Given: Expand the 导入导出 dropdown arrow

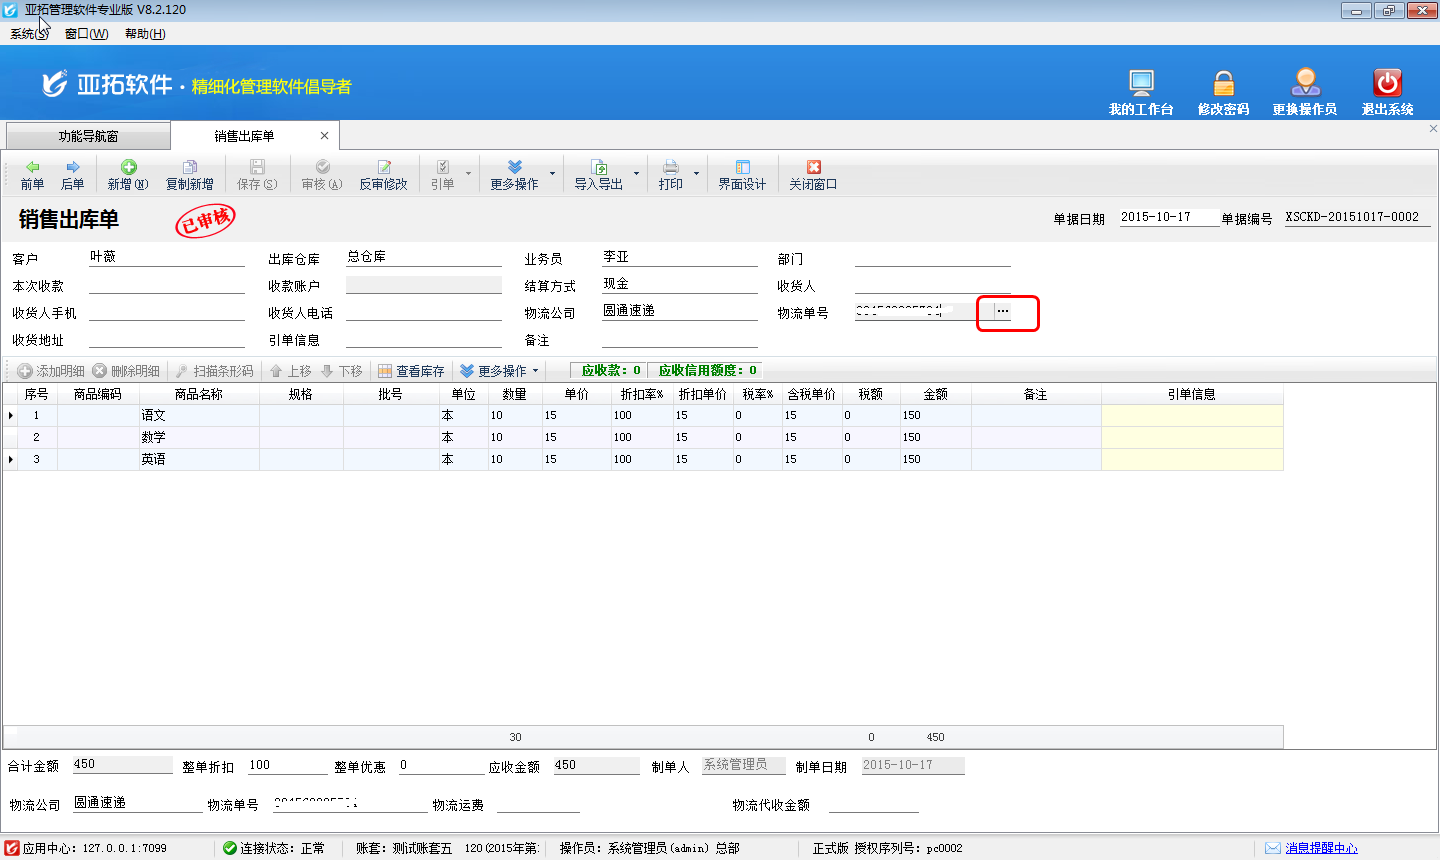Looking at the screenshot, I should coord(636,174).
